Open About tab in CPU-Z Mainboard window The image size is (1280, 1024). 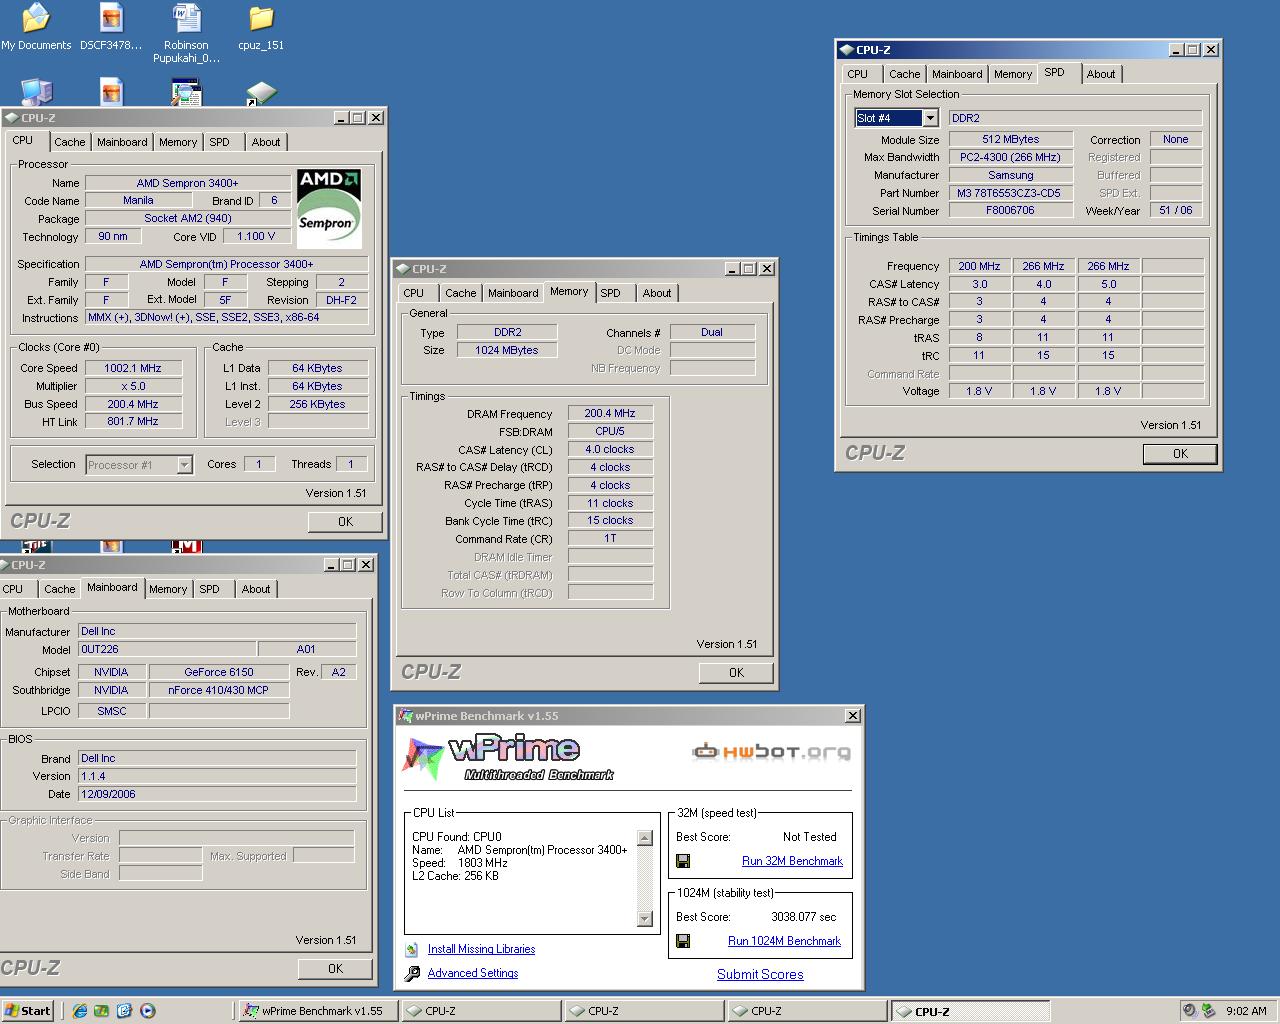[x=256, y=589]
